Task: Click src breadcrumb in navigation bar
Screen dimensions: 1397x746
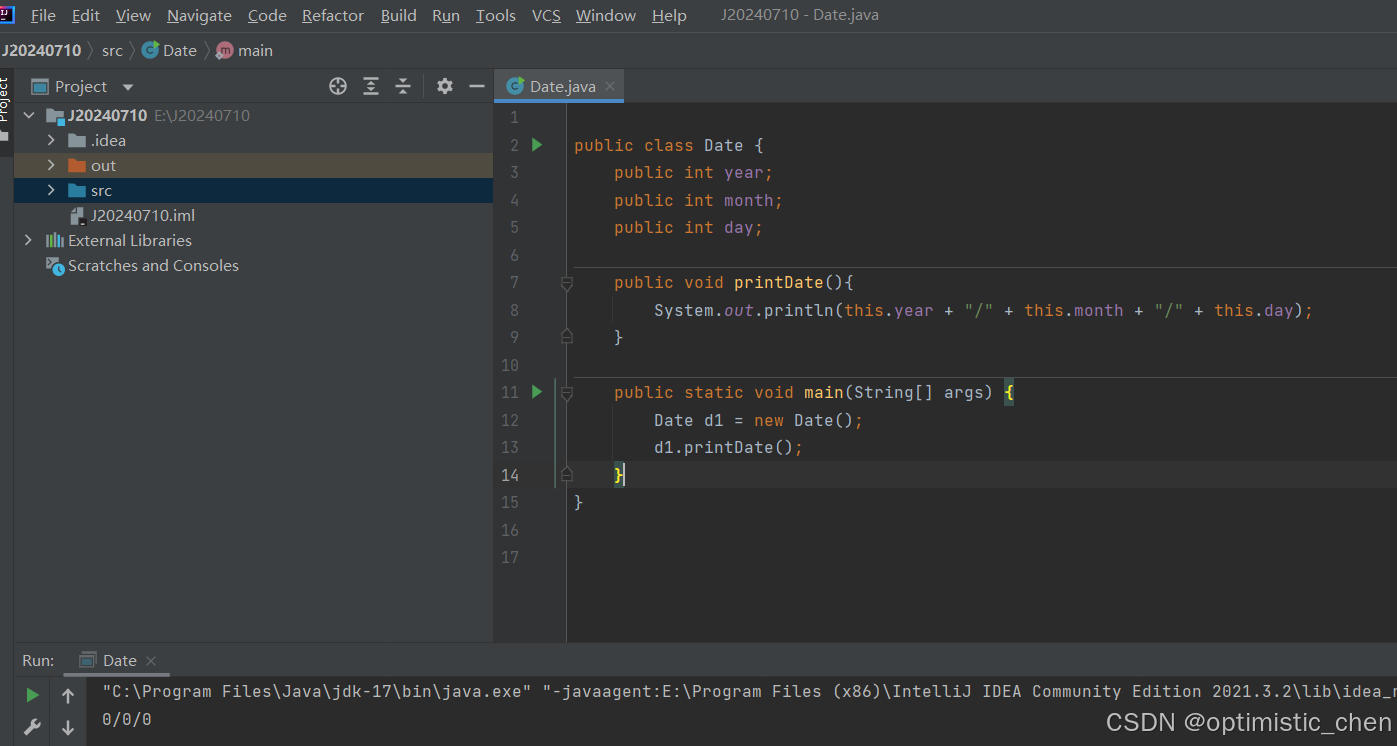Action: [112, 50]
